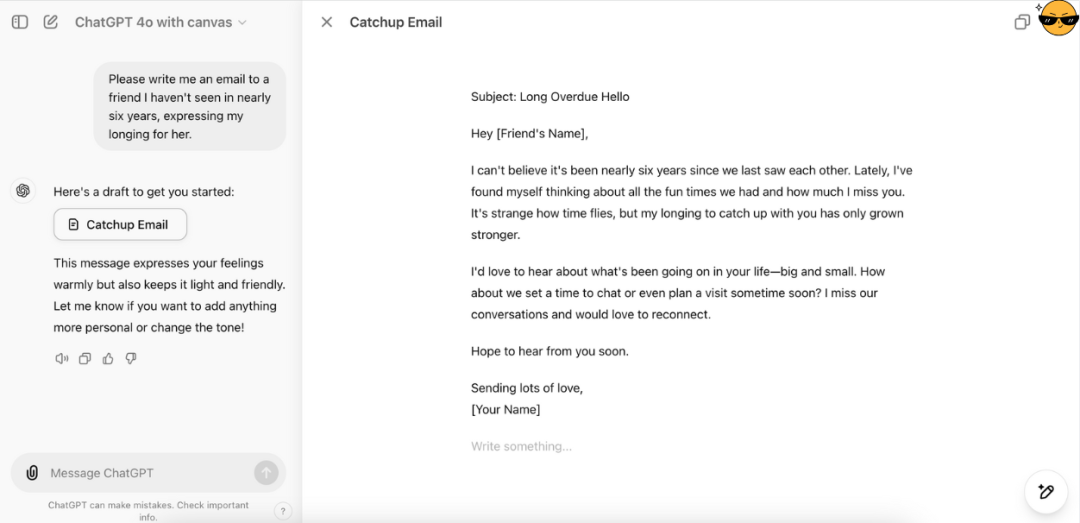Open the Catchup Email document chip
This screenshot has height=523, width=1080.
(x=120, y=225)
